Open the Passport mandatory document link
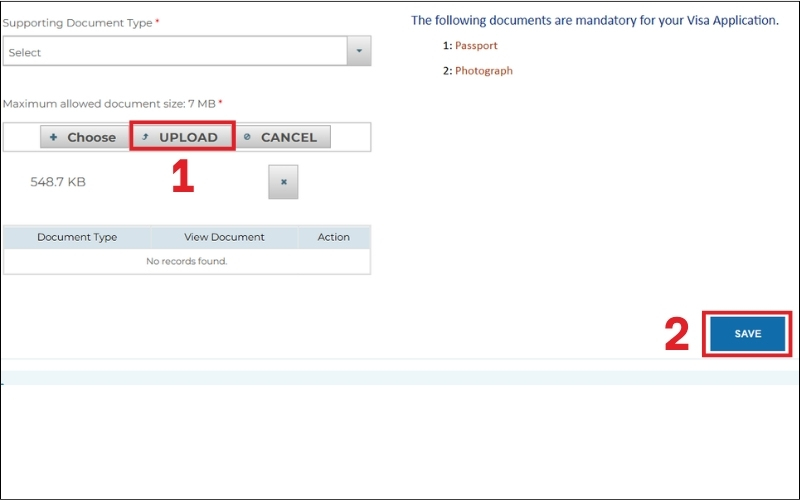 [476, 46]
